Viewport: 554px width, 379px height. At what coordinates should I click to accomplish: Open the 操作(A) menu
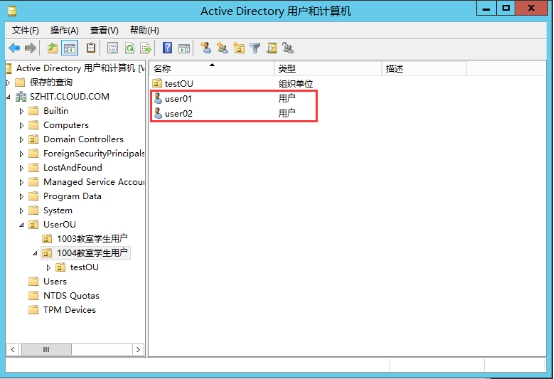tap(64, 30)
